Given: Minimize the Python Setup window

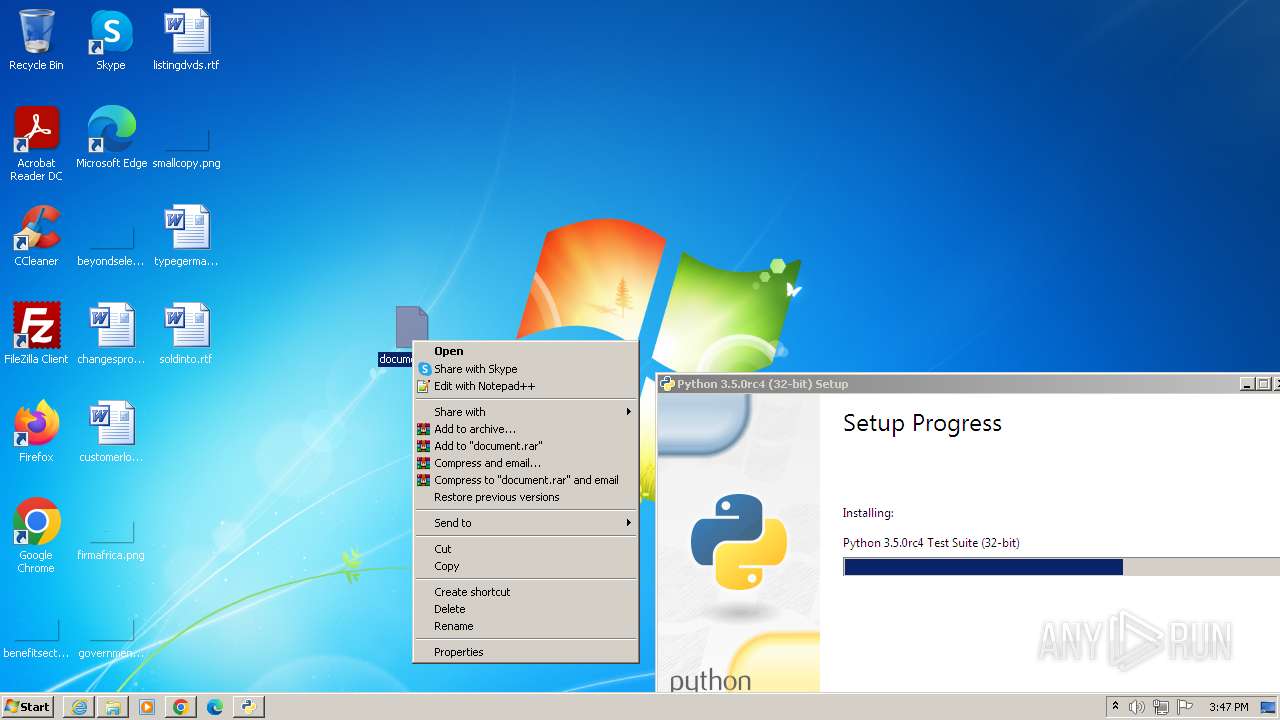Looking at the screenshot, I should point(1247,384).
